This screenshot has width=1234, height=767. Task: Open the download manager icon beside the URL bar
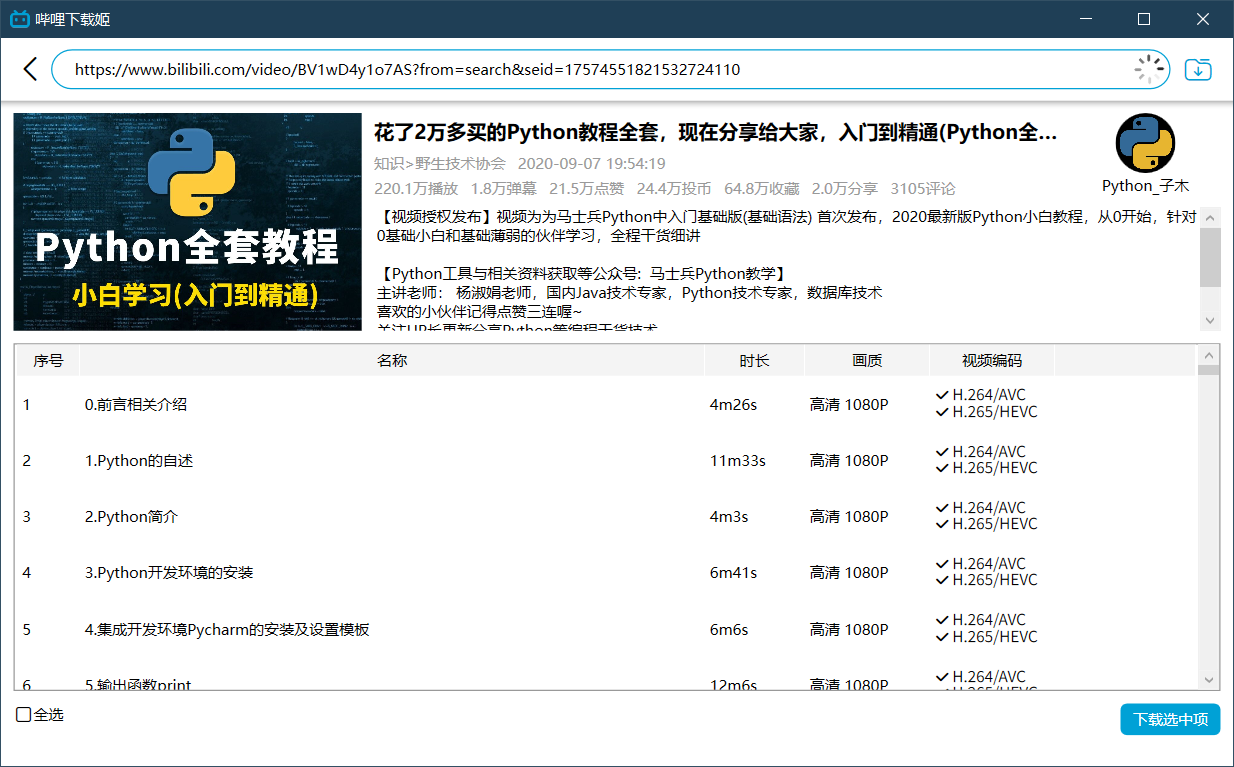1198,69
